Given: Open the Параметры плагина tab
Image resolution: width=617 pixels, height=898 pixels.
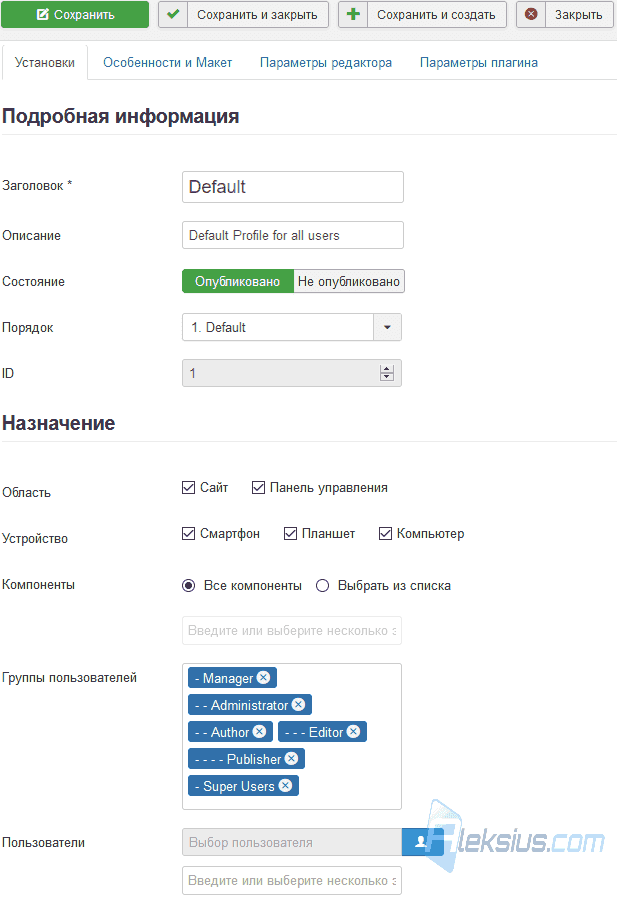Looking at the screenshot, I should [x=479, y=62].
